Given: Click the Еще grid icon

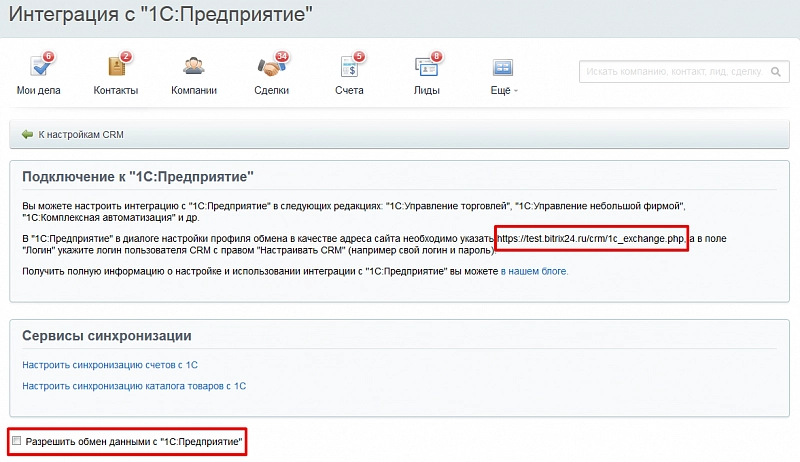Looking at the screenshot, I should (503, 67).
